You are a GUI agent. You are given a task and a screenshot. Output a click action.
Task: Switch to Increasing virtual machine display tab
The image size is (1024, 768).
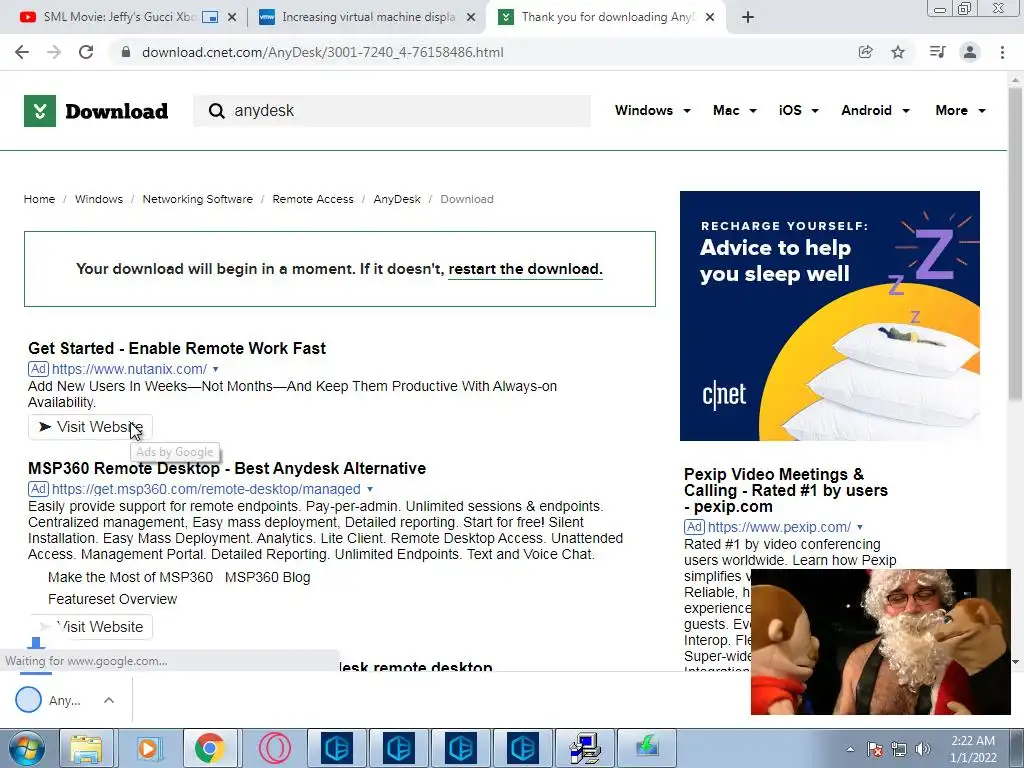point(368,18)
